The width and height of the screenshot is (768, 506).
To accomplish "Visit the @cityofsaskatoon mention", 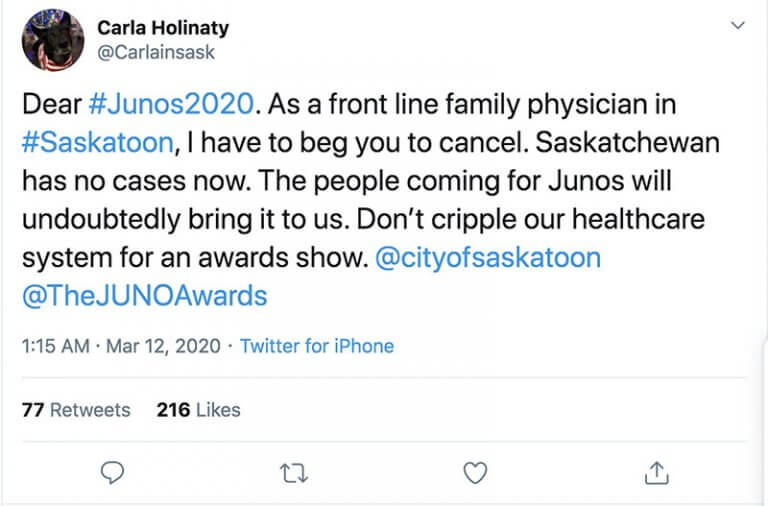I will pyautogui.click(x=487, y=257).
